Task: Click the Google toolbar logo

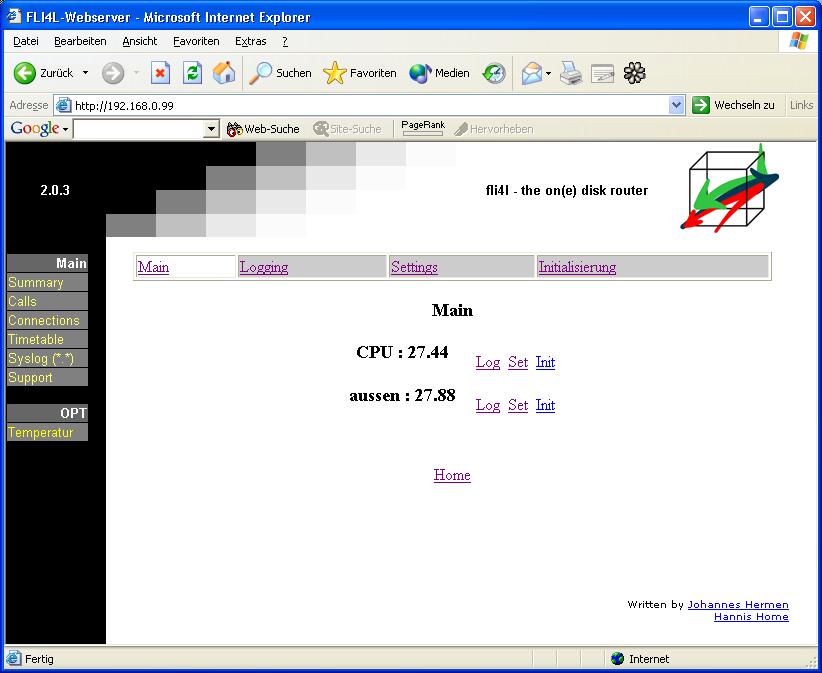Action: (x=35, y=128)
